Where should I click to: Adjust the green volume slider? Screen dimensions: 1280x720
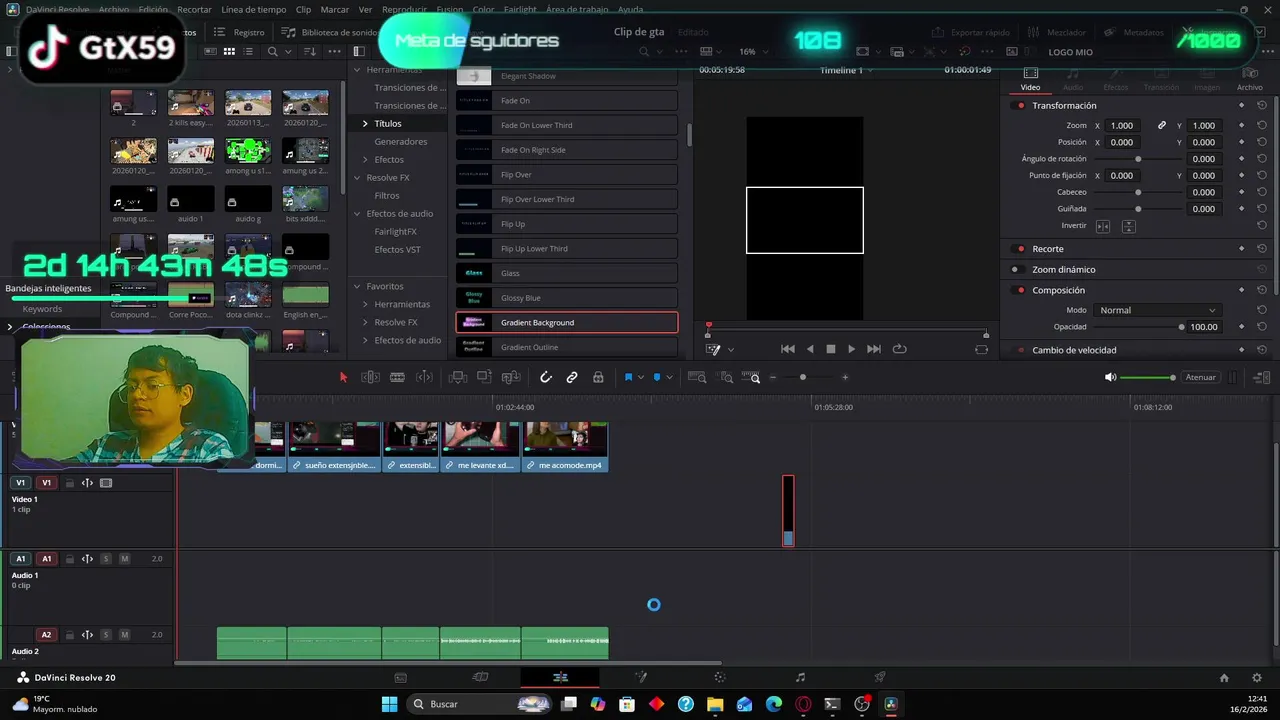[1148, 377]
